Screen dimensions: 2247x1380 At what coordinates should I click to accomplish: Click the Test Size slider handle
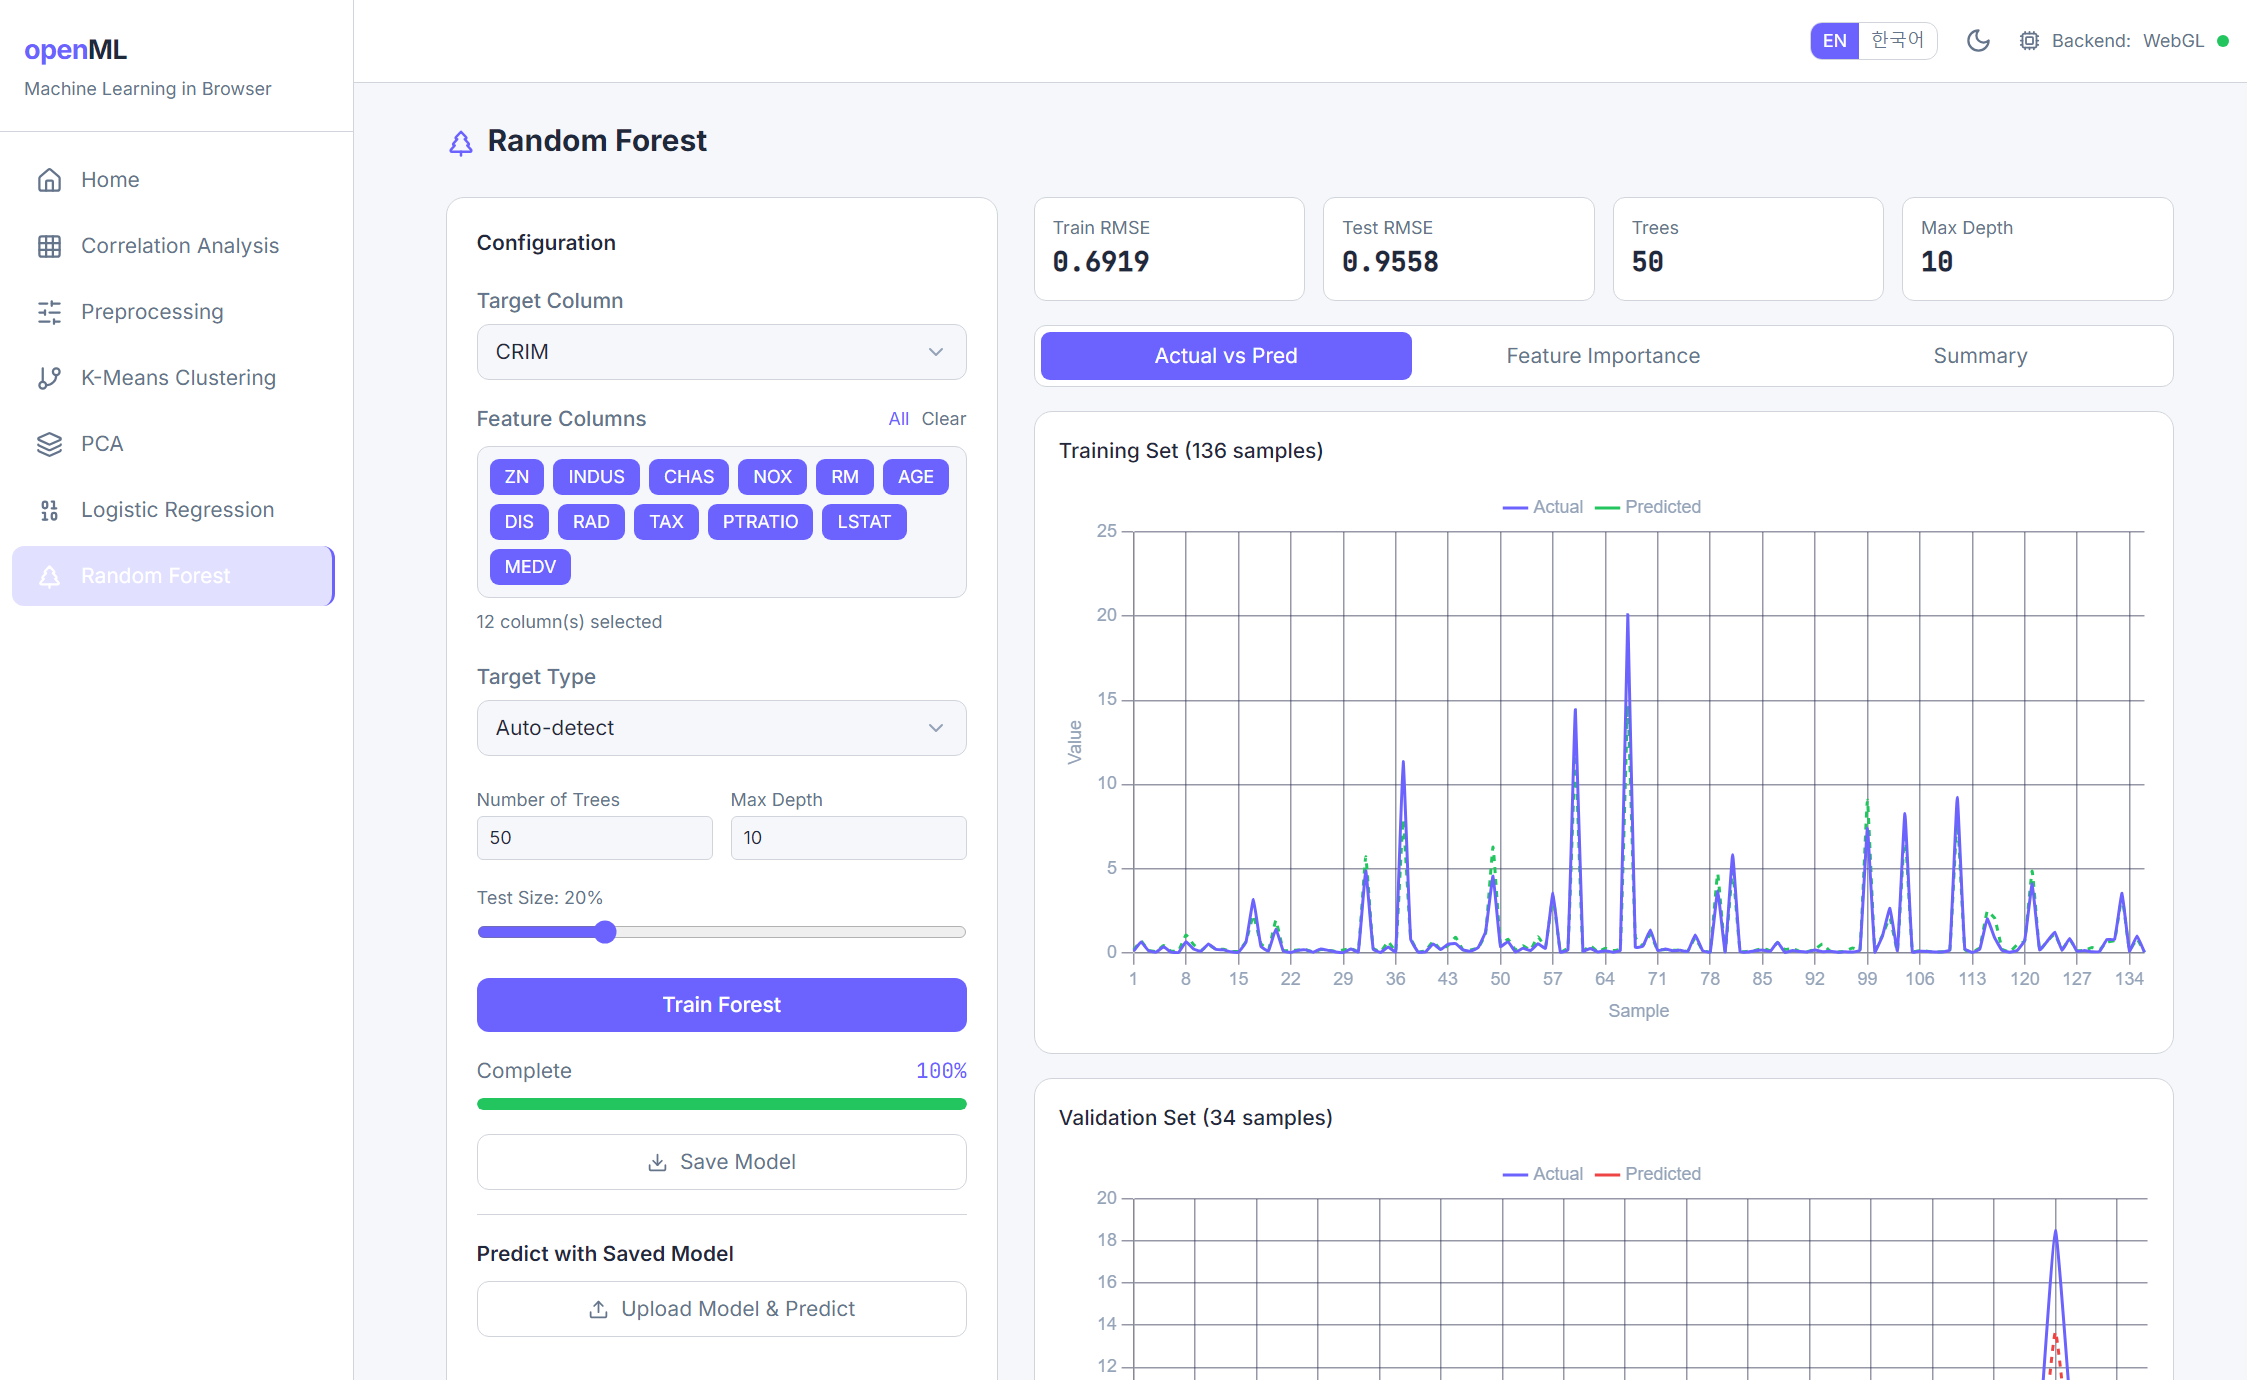605,932
